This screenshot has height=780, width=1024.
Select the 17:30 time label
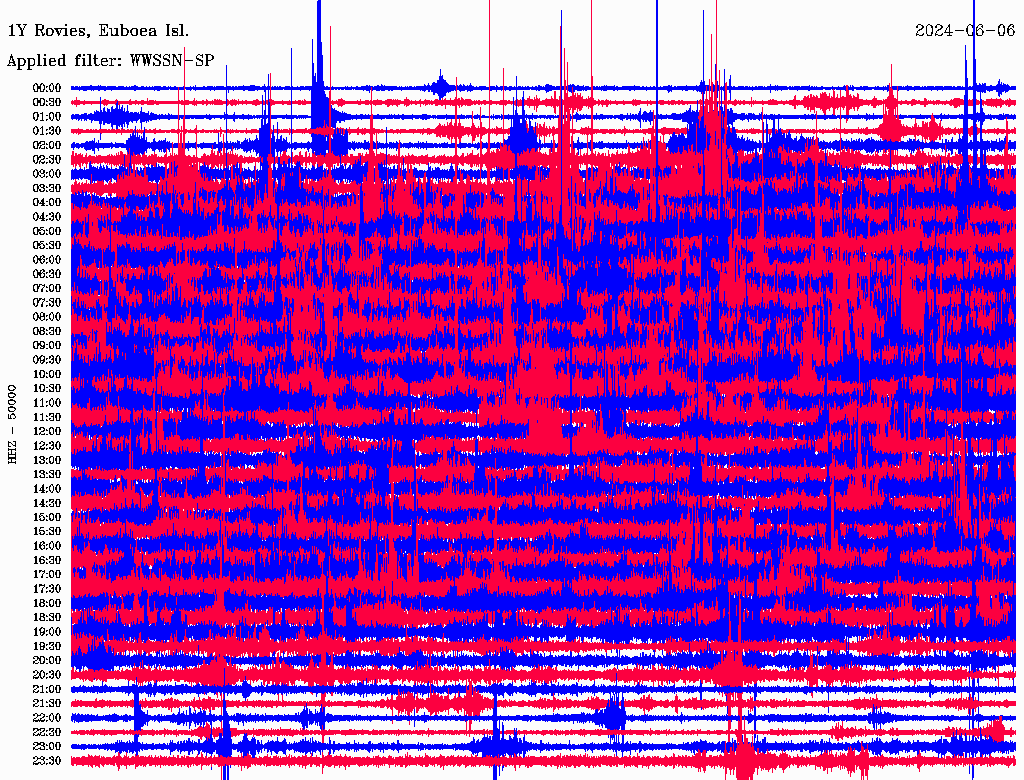pyautogui.click(x=47, y=589)
